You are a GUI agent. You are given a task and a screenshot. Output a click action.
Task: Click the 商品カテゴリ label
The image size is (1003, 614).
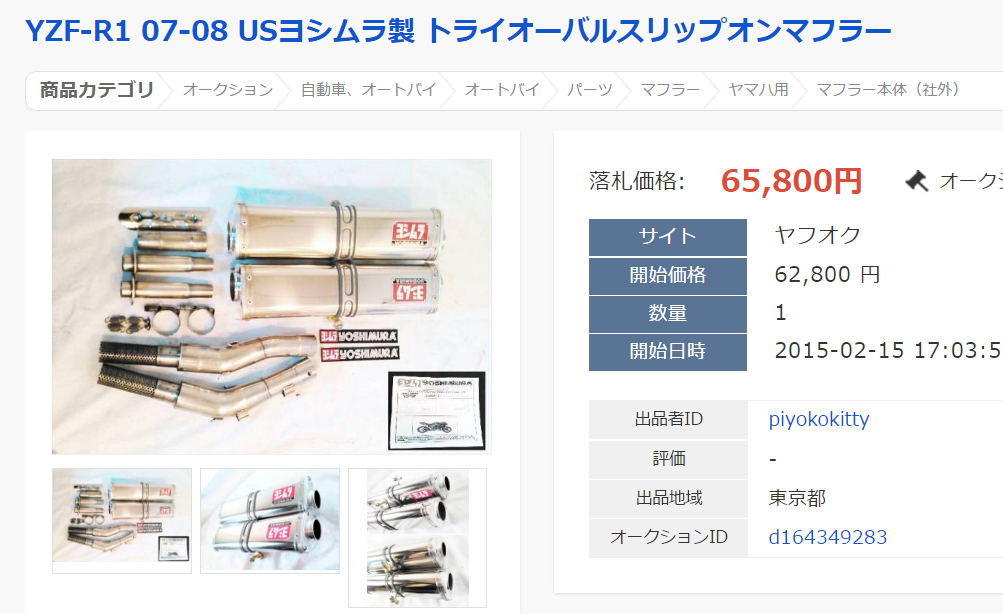point(97,90)
